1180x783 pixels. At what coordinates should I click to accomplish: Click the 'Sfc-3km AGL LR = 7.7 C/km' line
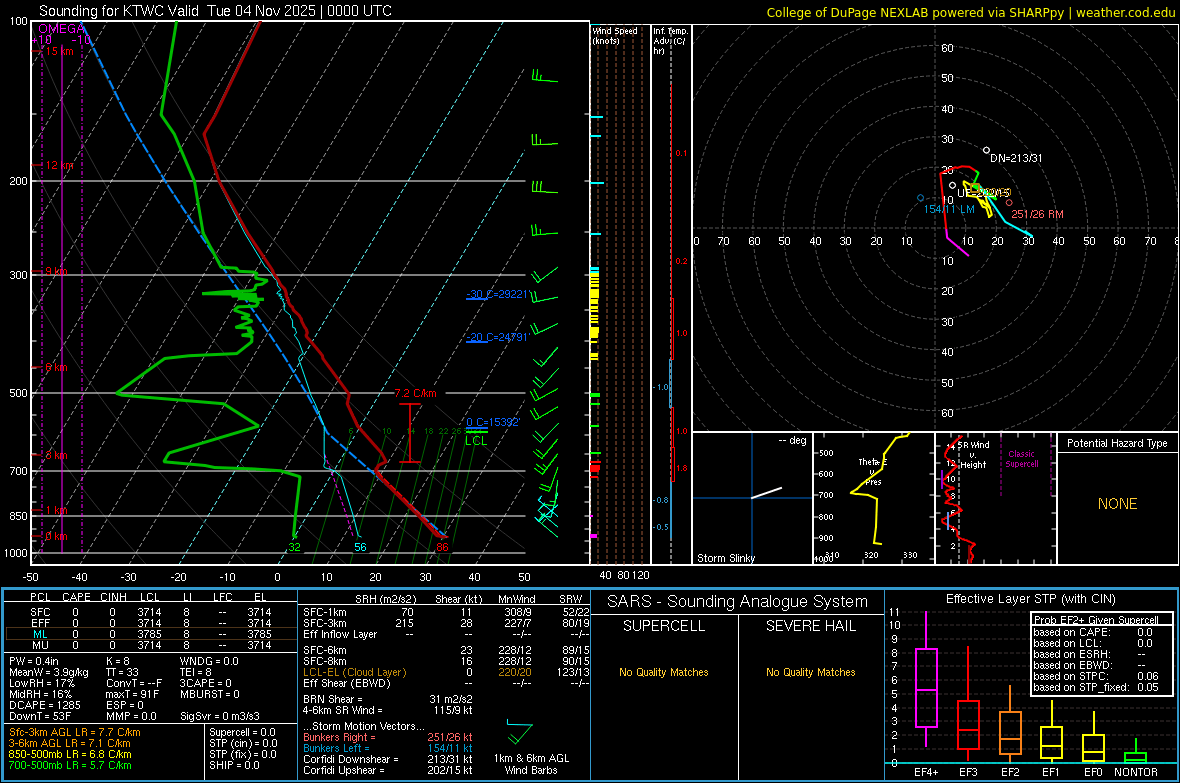click(75, 732)
